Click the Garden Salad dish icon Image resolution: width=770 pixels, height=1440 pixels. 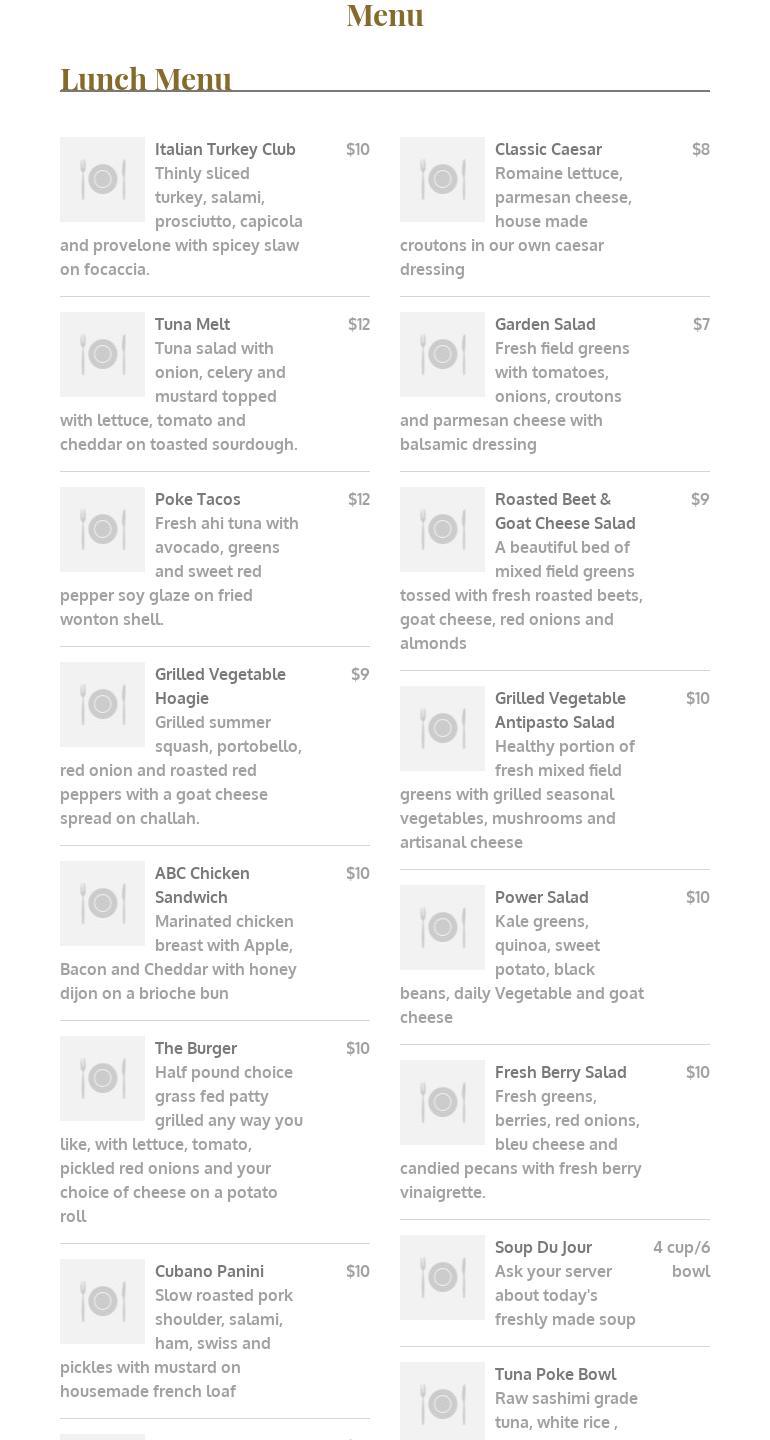click(x=442, y=354)
